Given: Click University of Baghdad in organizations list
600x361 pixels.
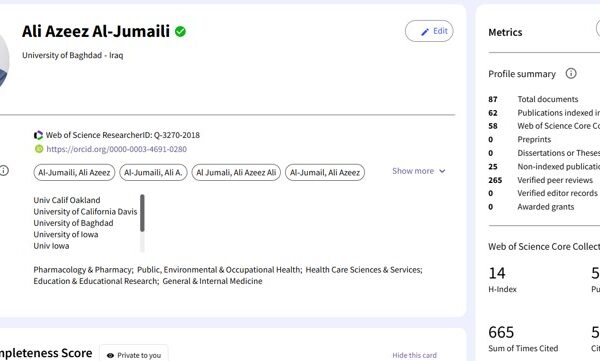Looking at the screenshot, I should click(73, 223).
